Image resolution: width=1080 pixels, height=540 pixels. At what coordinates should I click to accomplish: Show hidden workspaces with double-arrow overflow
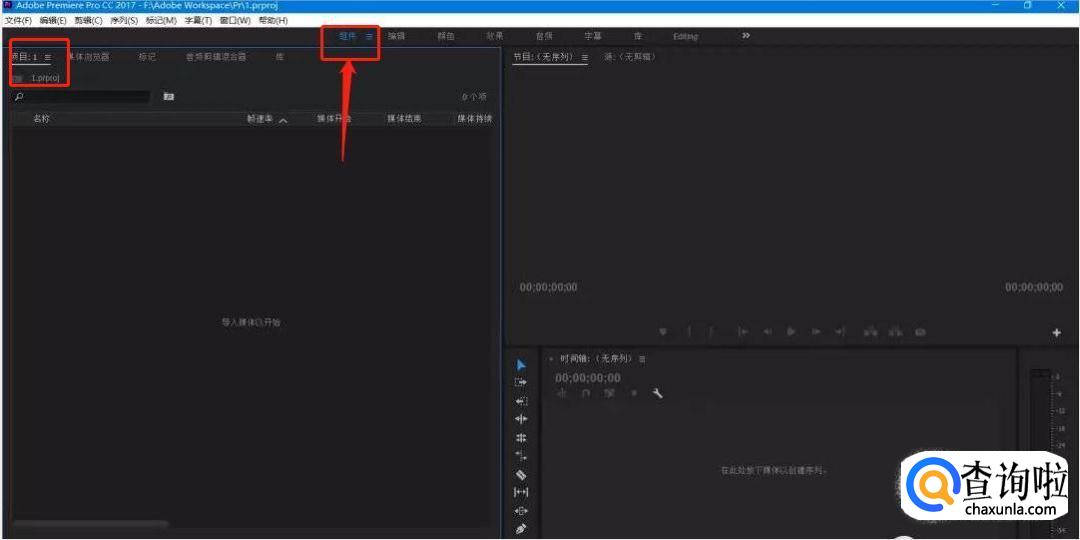pyautogui.click(x=746, y=36)
